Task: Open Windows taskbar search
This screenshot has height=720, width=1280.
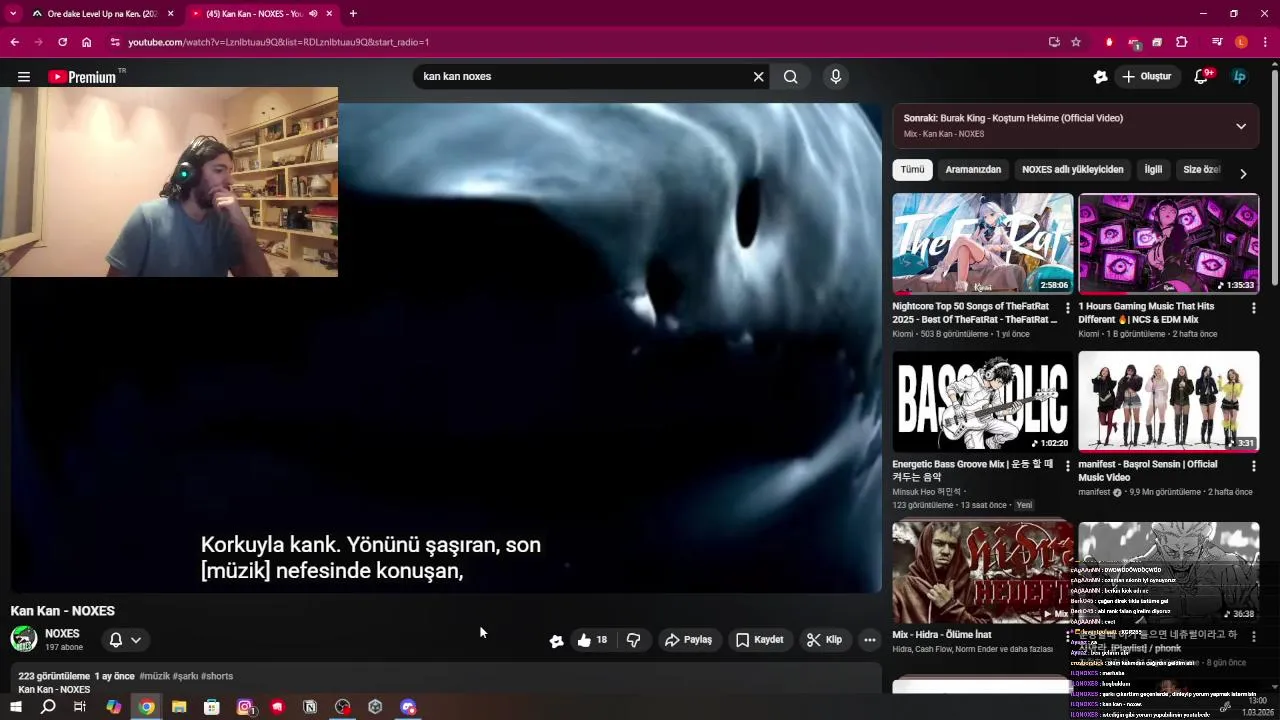Action: tap(48, 707)
